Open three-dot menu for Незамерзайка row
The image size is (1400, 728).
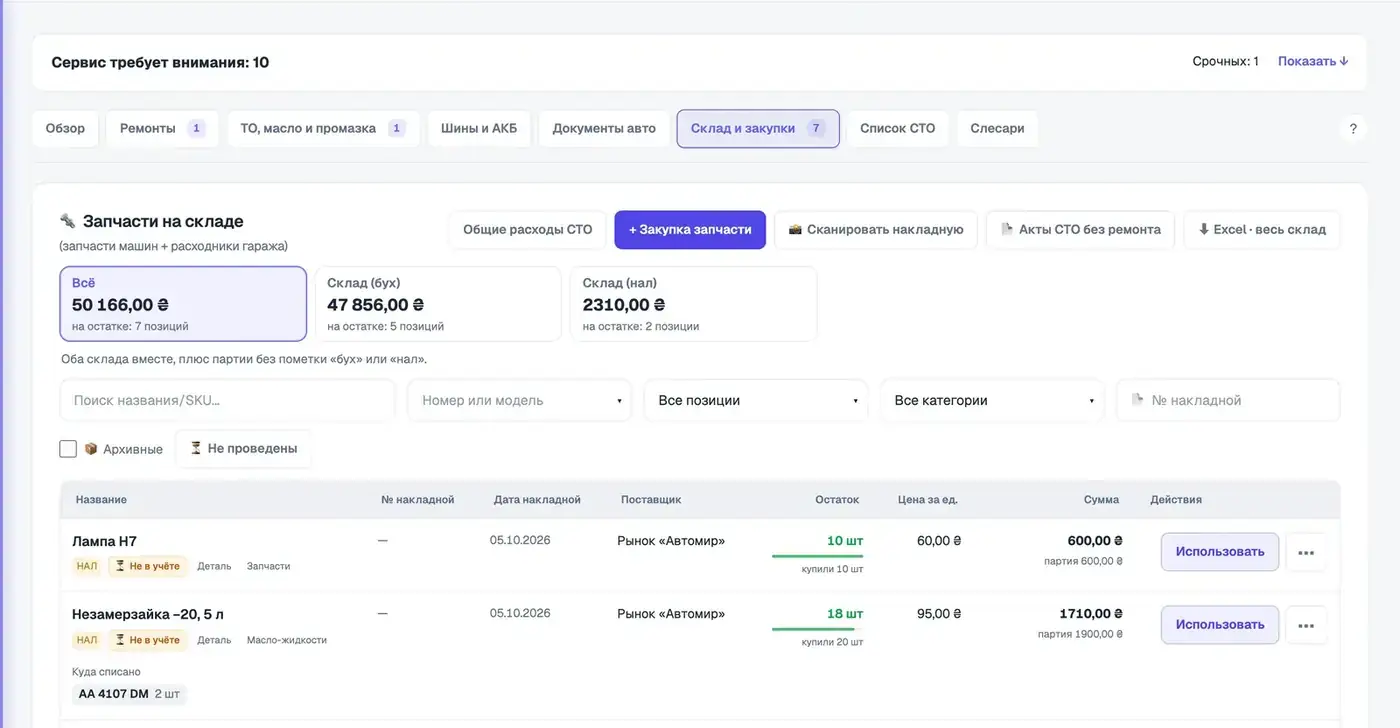tap(1306, 625)
